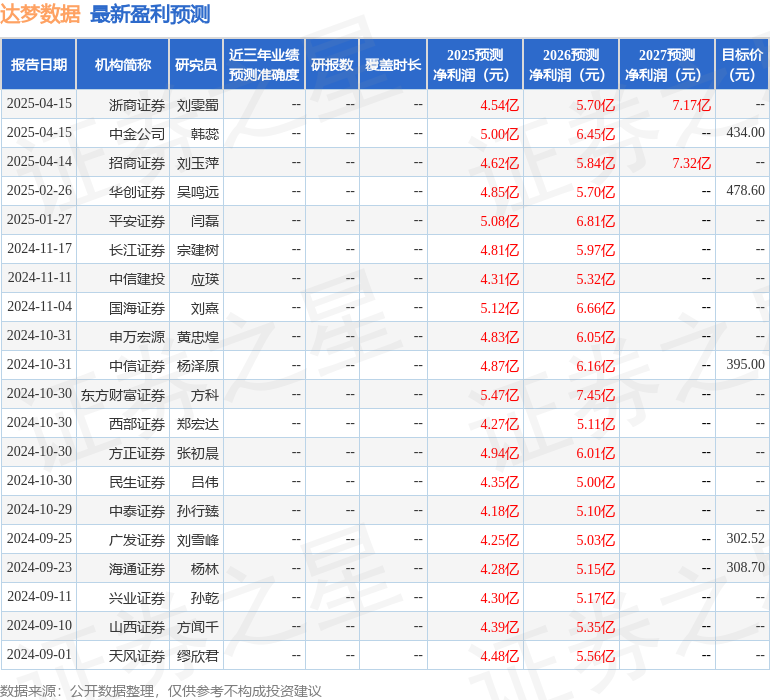Image resolution: width=770 pixels, height=700 pixels.
Task: Click the 2025预测净利润 column header
Action: [475, 65]
